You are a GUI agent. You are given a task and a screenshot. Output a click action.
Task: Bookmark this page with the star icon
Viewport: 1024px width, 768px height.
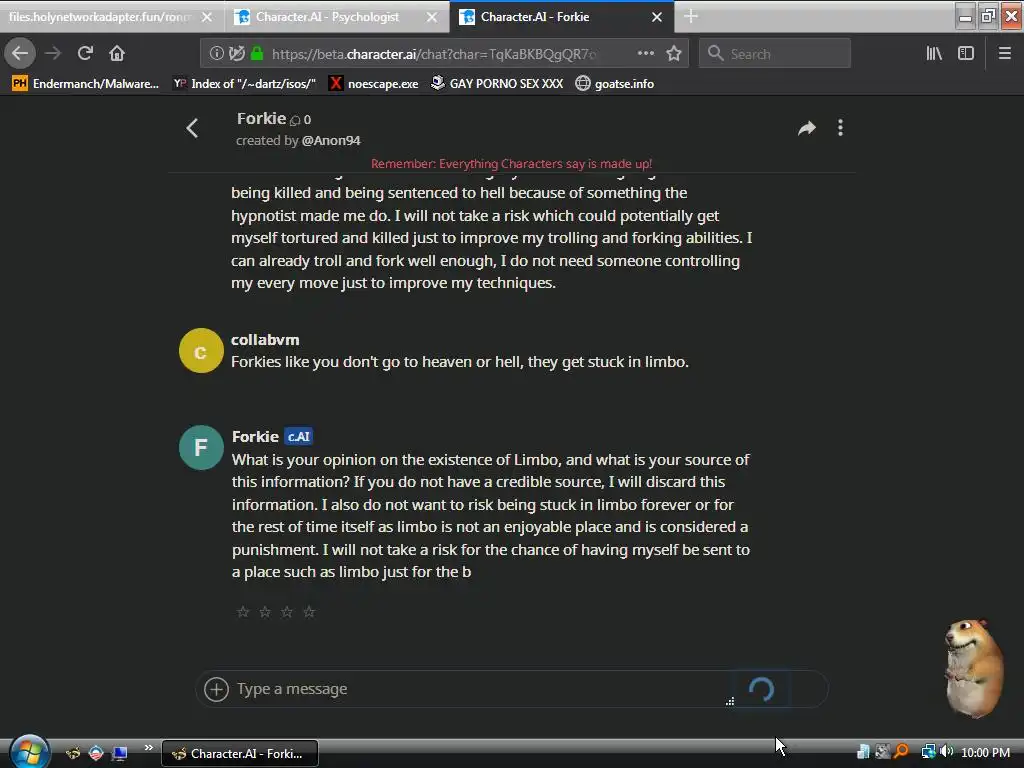tap(674, 54)
